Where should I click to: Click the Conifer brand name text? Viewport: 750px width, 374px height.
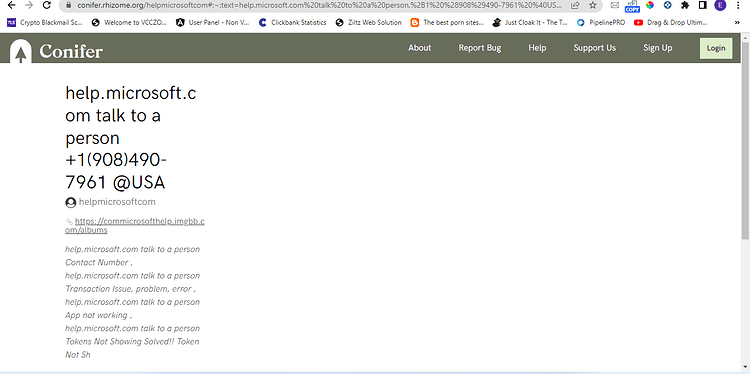coord(71,51)
